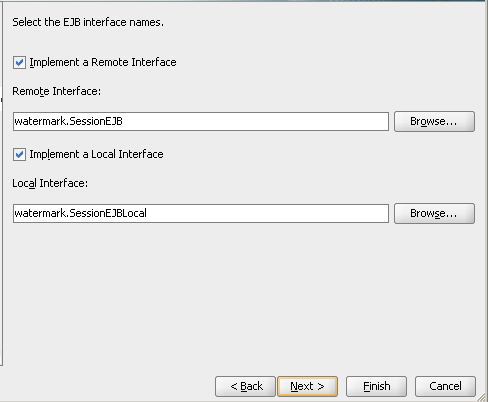The height and width of the screenshot is (402, 488).
Task: Click the 'Implement a Local Interface' label text
Action: (x=96, y=154)
